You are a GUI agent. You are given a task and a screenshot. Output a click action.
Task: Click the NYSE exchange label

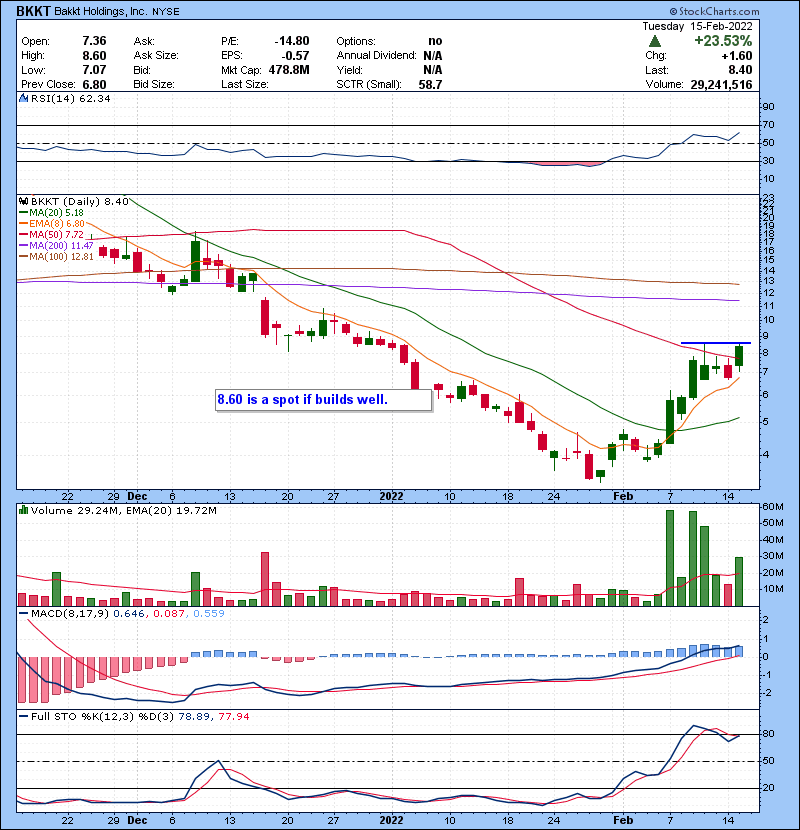(x=166, y=12)
